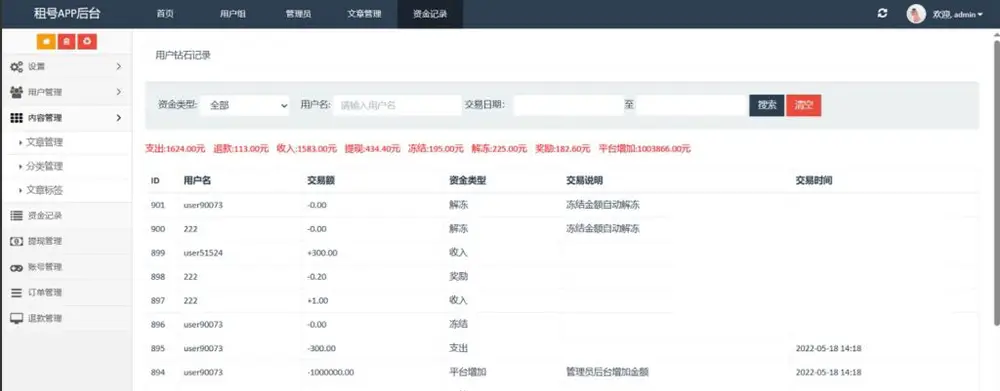The width and height of the screenshot is (1000, 391).
Task: Click the 资金类型 column header
Action: 467,181
